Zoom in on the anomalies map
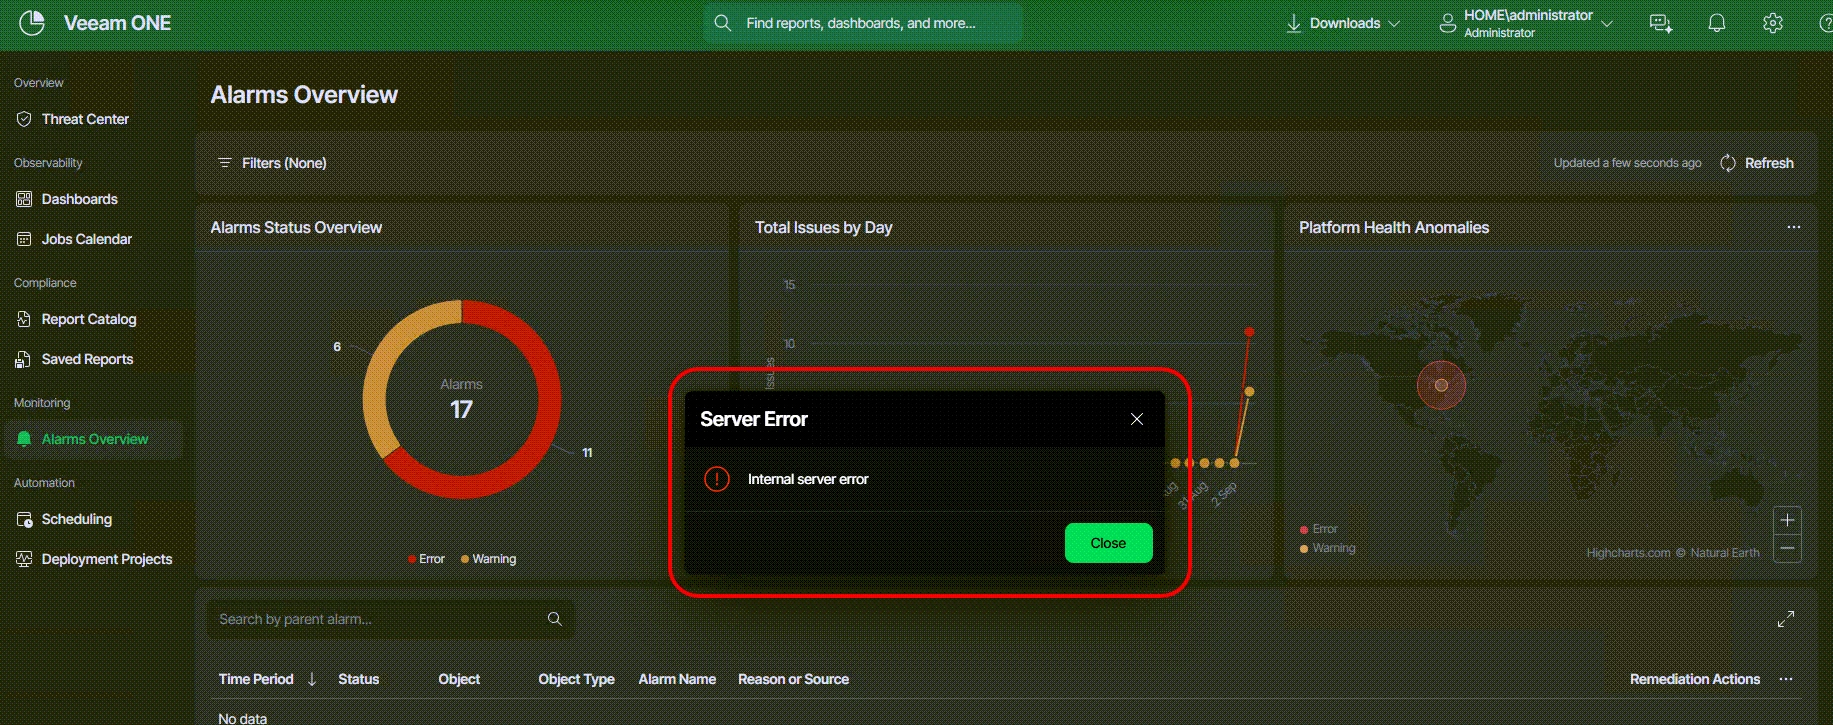This screenshot has width=1833, height=725. [x=1787, y=520]
